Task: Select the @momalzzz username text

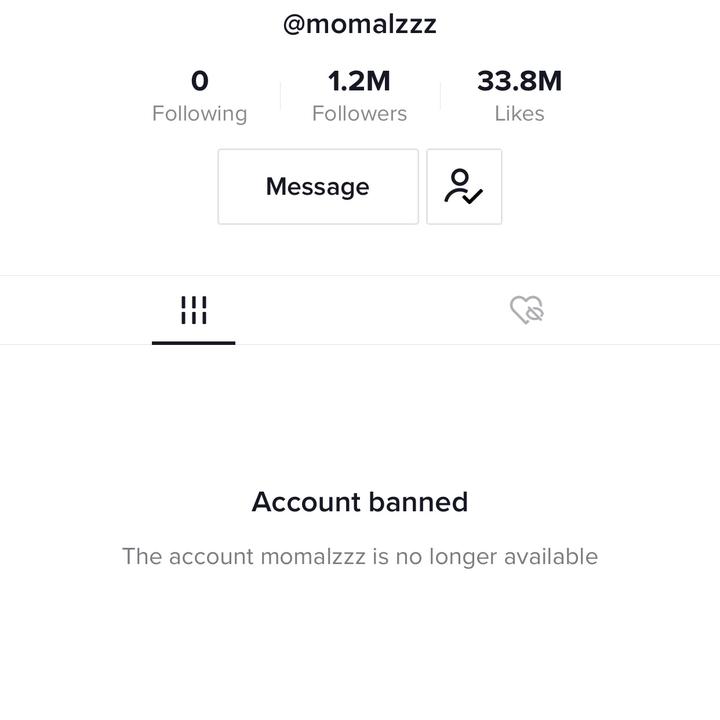Action: (x=360, y=24)
